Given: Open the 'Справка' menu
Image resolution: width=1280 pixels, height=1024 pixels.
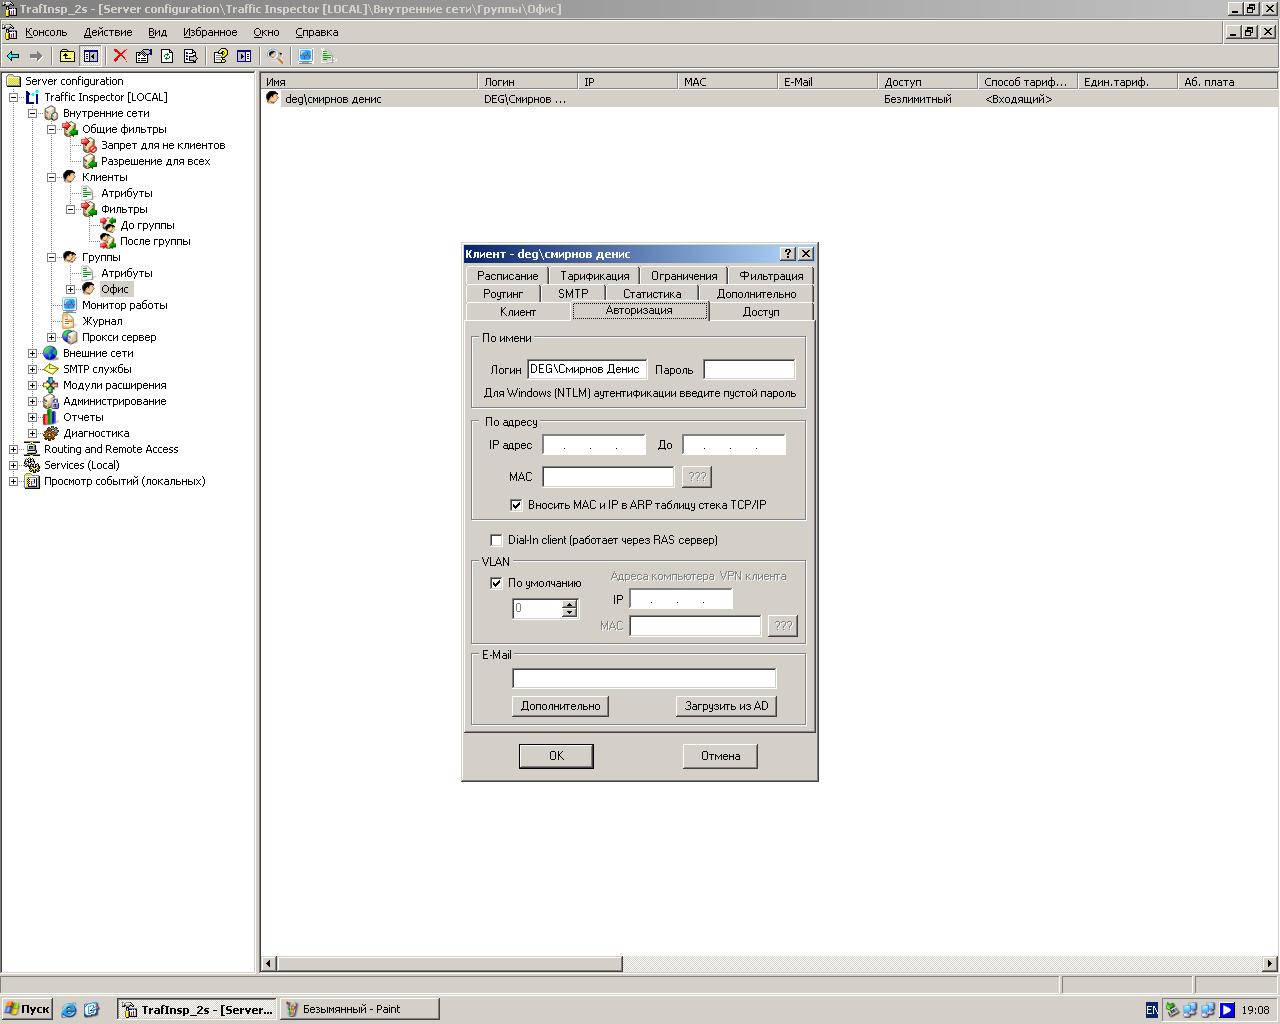Looking at the screenshot, I should tap(317, 32).
